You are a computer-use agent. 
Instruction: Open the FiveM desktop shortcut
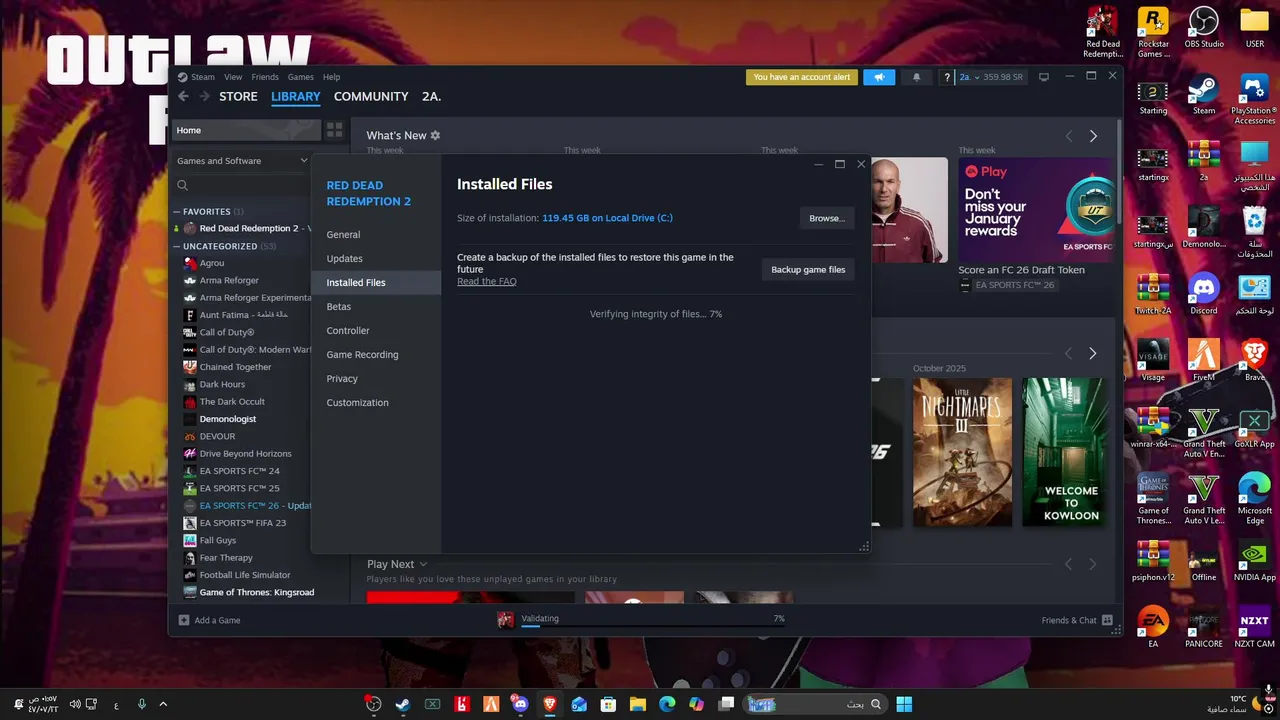pyautogui.click(x=1204, y=361)
